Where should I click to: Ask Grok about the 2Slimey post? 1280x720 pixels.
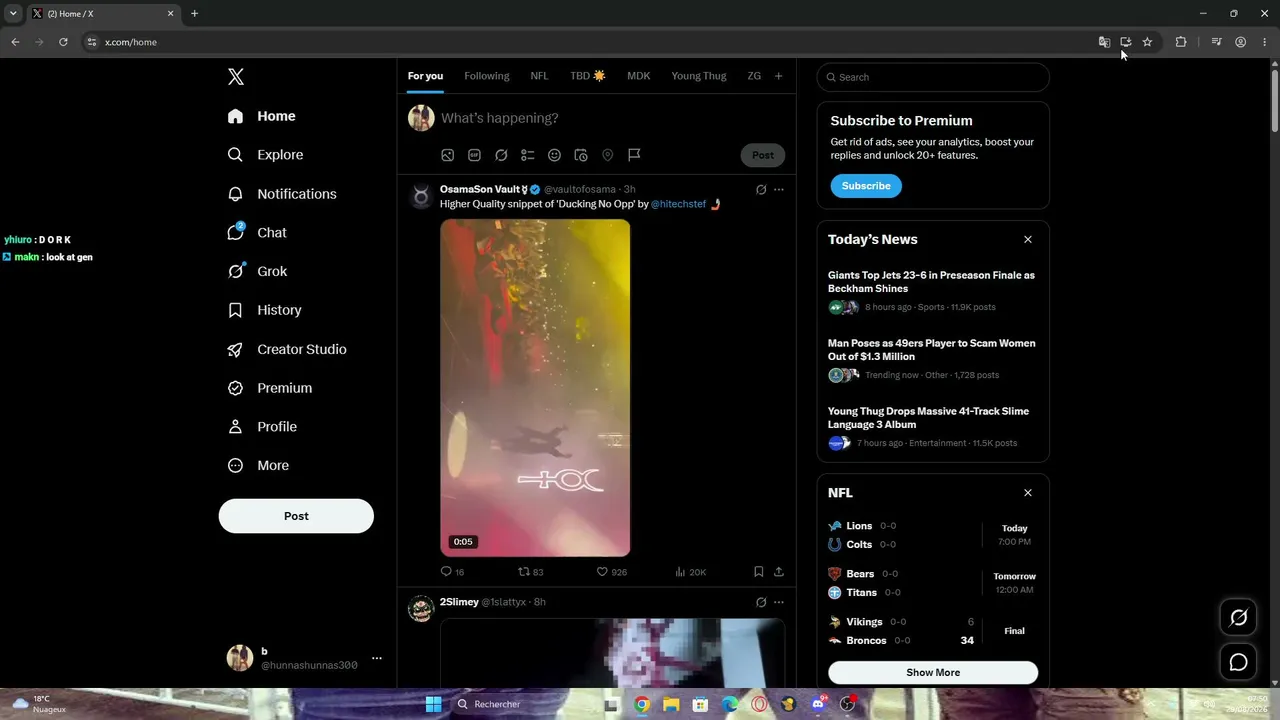(761, 602)
